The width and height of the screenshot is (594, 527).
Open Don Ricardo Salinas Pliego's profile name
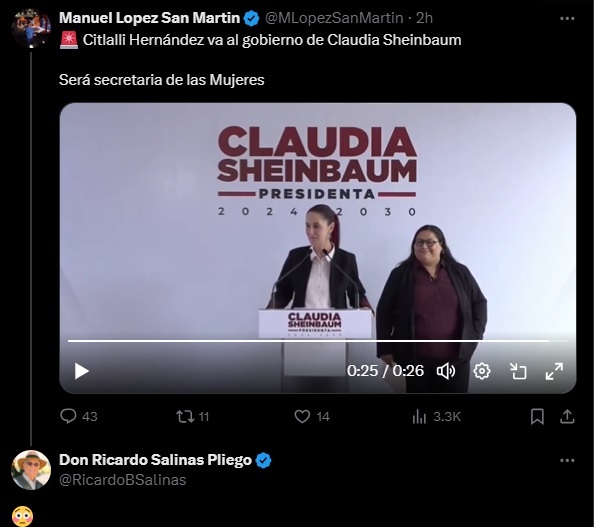pos(155,460)
